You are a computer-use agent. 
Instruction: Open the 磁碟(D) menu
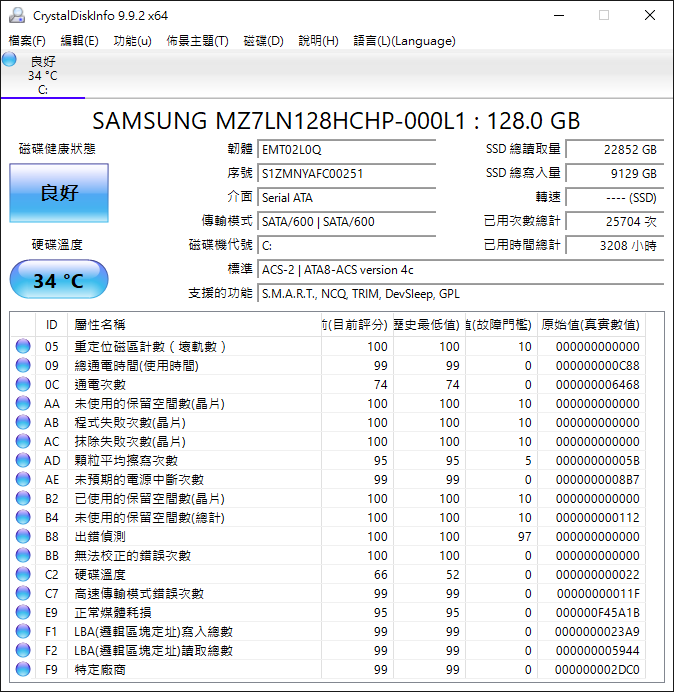click(x=264, y=41)
